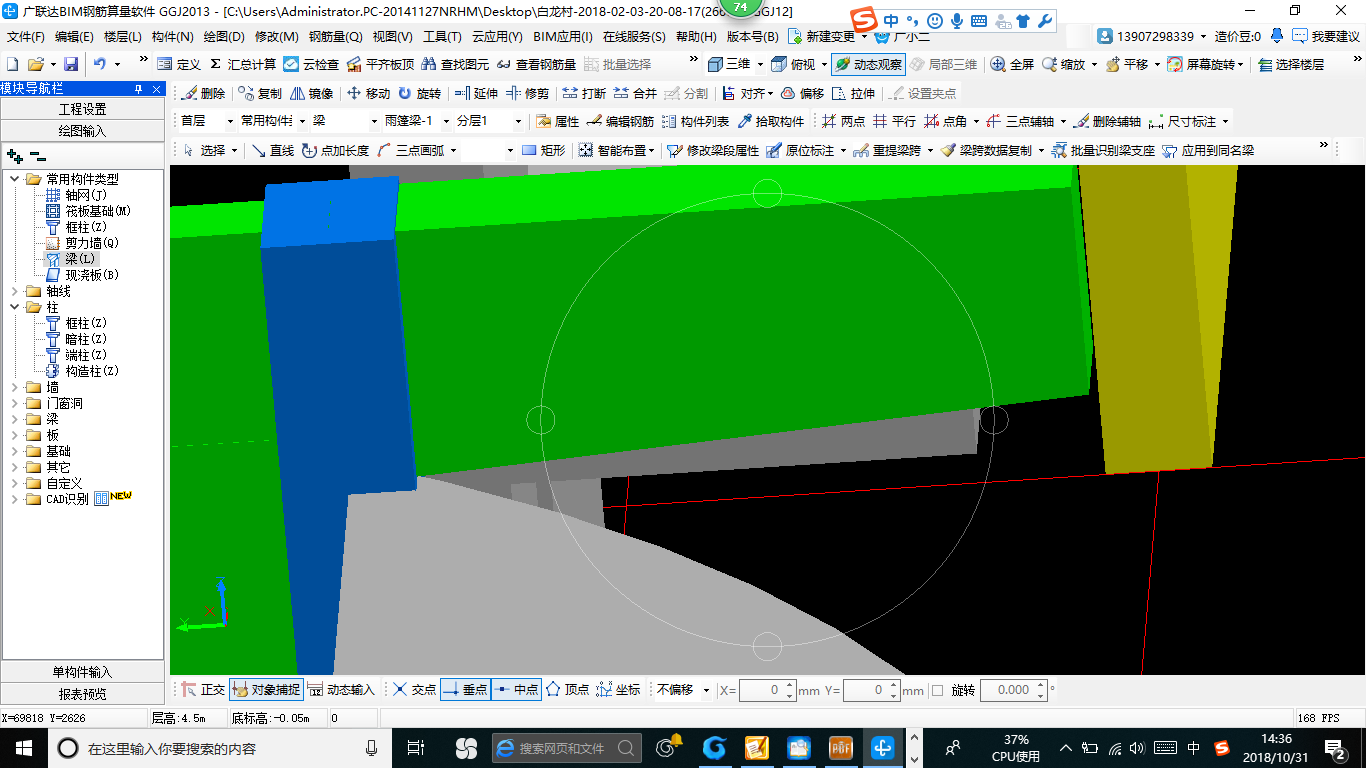Click 查看钢筋量 view rebar quantity
The image size is (1366, 768).
(536, 64)
